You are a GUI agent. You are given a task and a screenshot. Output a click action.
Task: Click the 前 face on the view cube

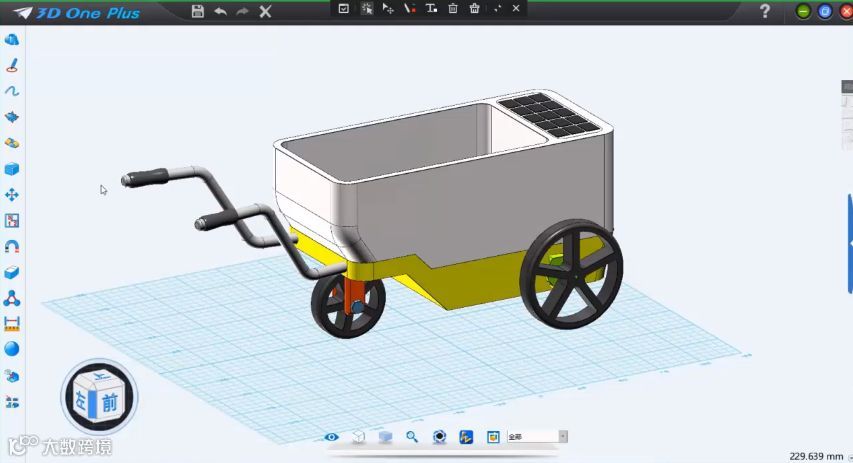point(110,403)
